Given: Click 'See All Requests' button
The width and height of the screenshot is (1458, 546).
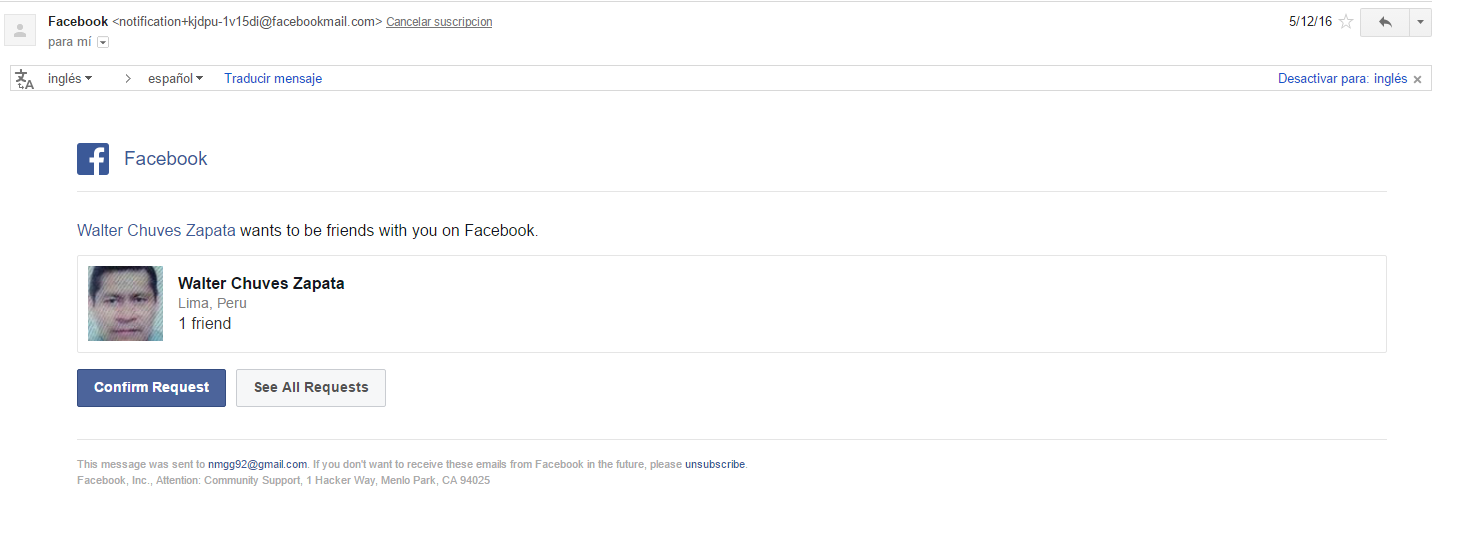Looking at the screenshot, I should click(311, 388).
